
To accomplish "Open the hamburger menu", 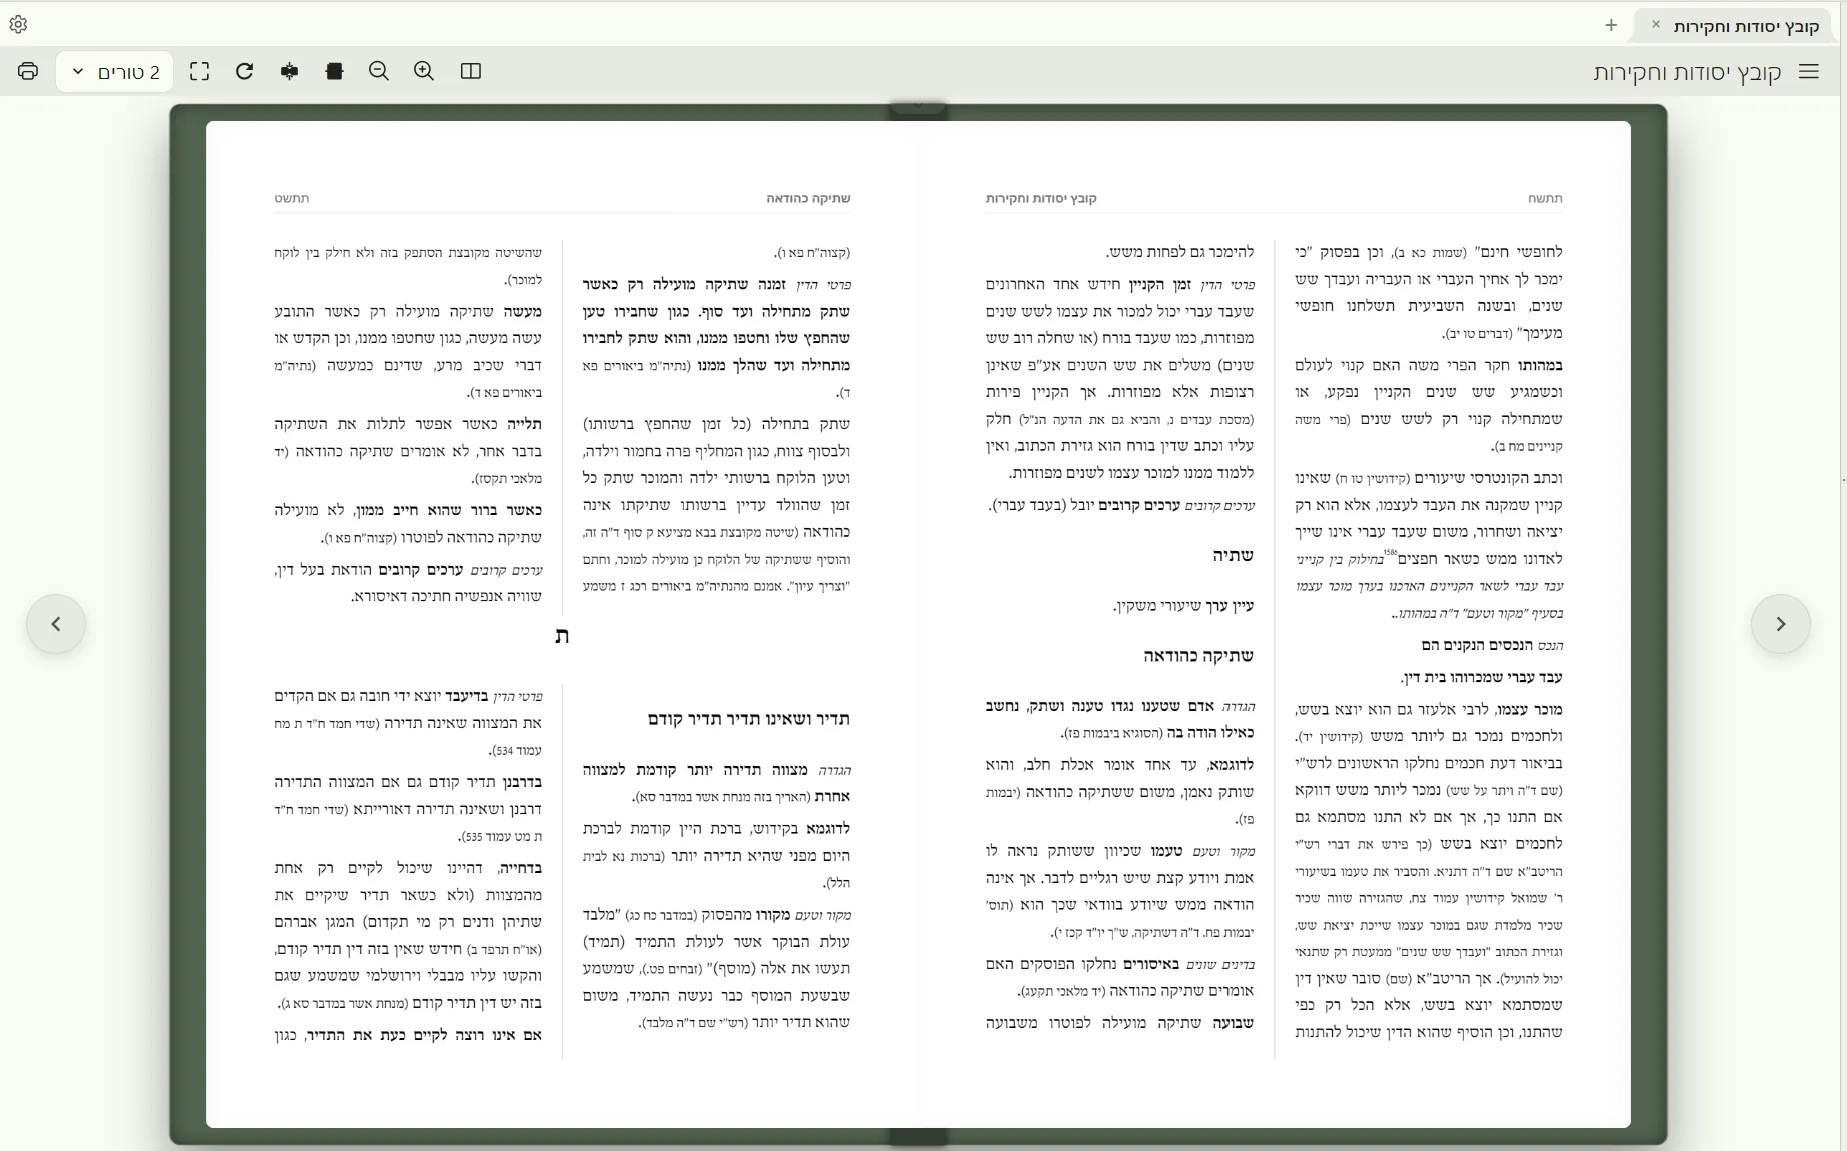I will tap(1809, 71).
